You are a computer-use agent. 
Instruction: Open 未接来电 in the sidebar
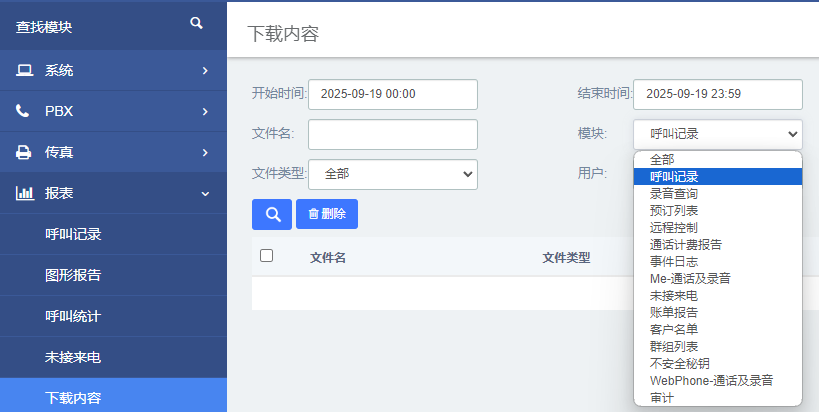tap(73, 357)
